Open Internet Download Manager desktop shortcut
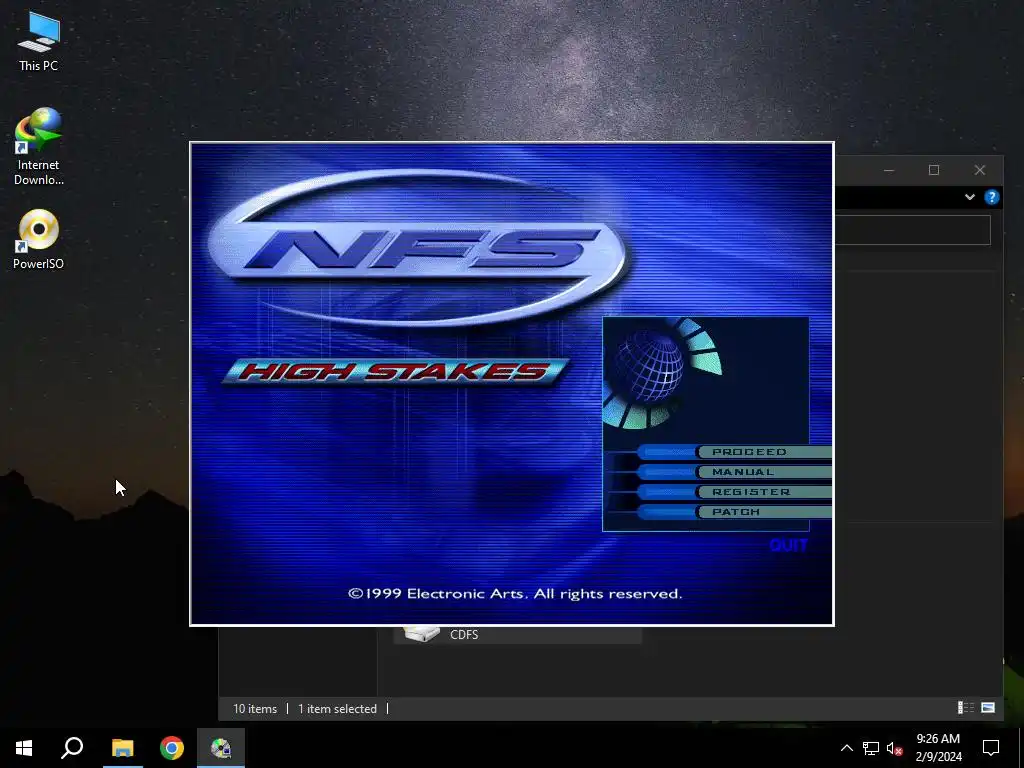This screenshot has height=768, width=1024. [x=38, y=146]
